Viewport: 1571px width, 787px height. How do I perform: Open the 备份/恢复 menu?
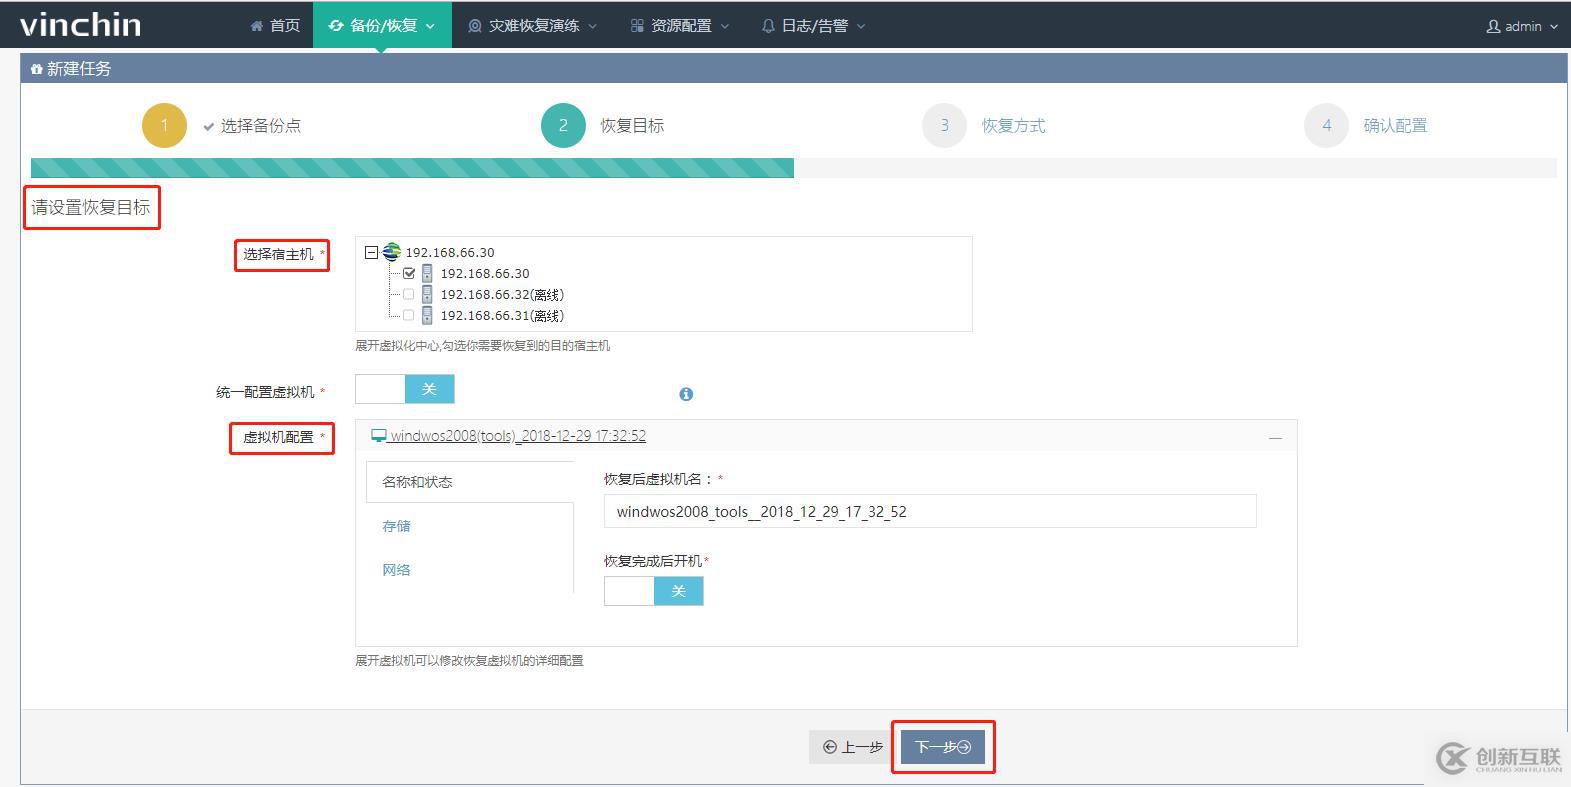[x=382, y=25]
